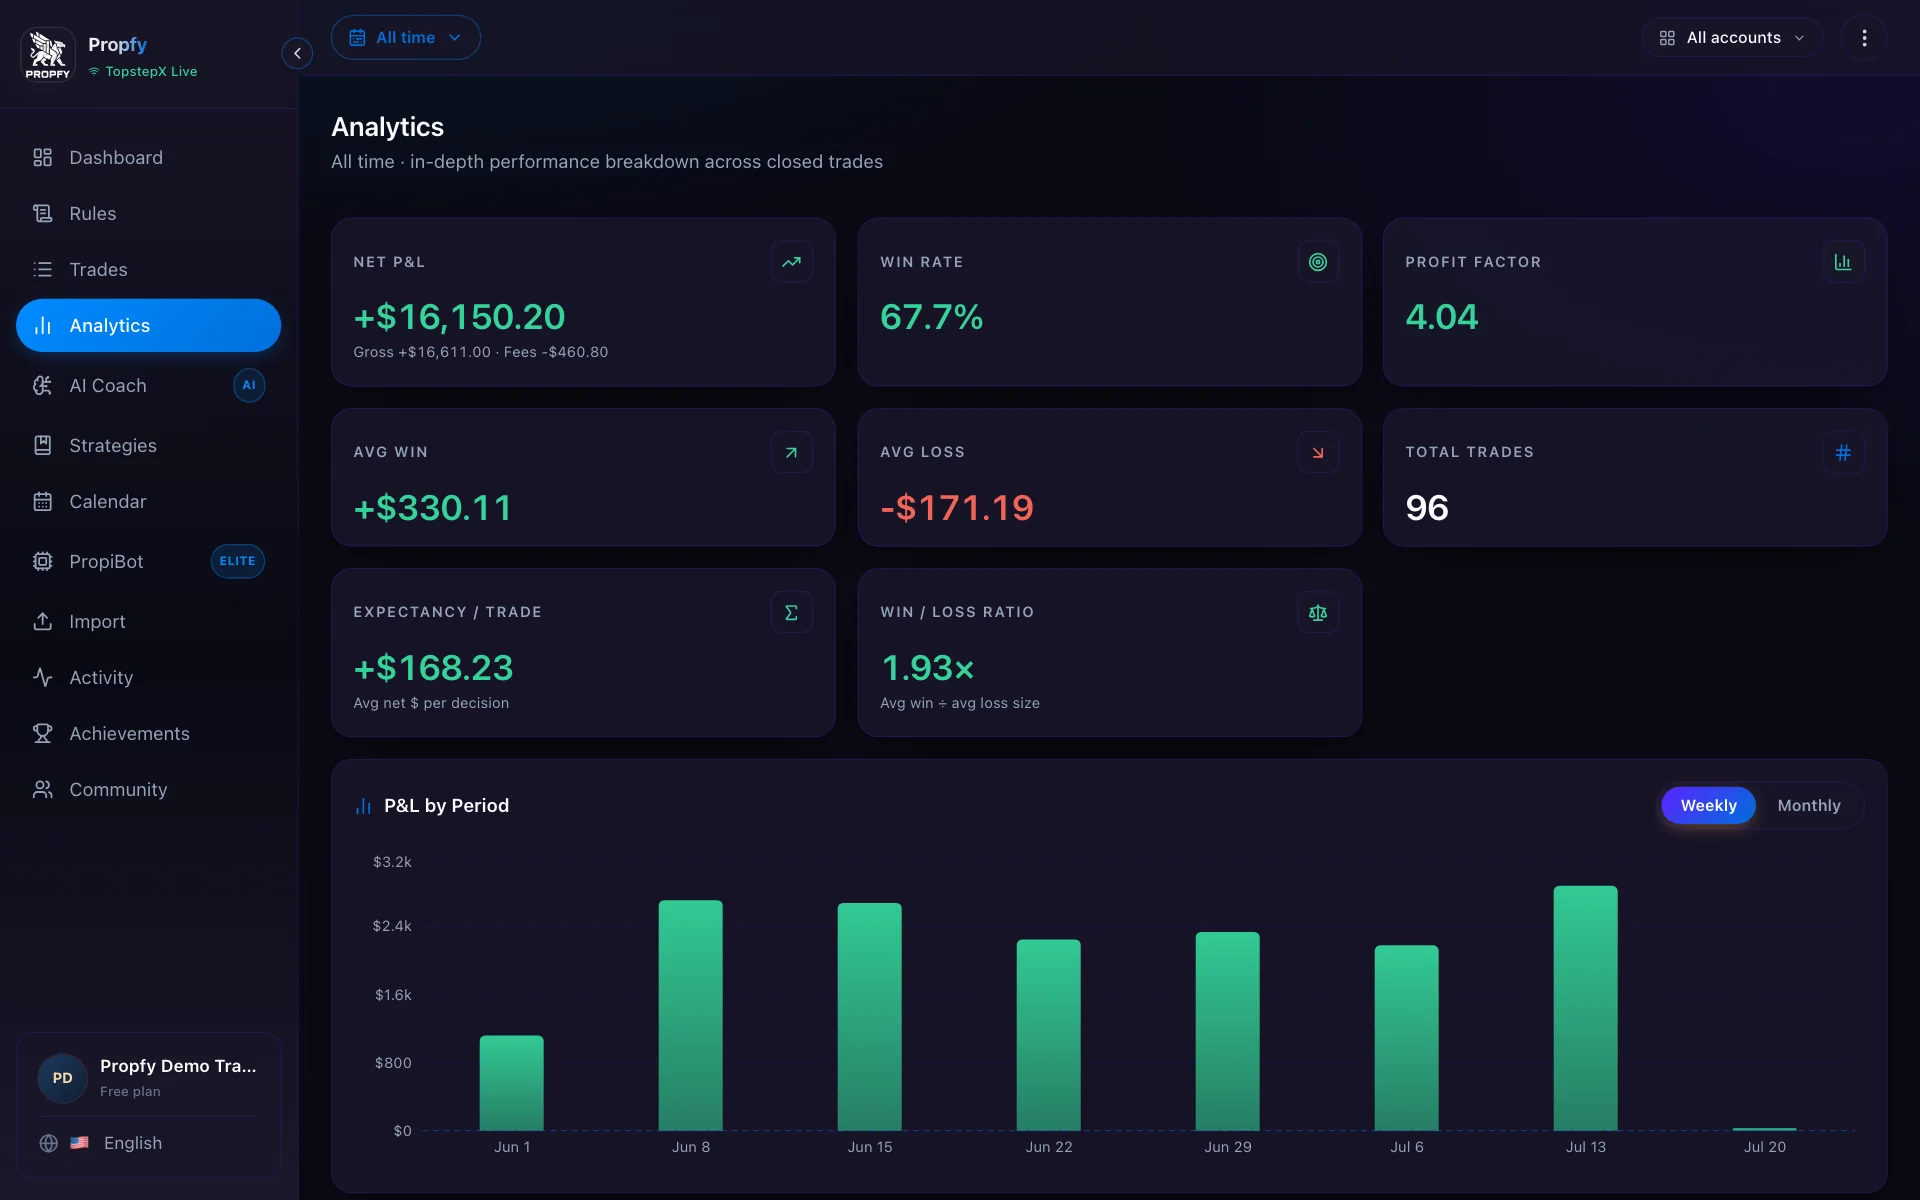The image size is (1920, 1200).
Task: Click the Net P&L trending-up icon
Action: [x=791, y=262]
